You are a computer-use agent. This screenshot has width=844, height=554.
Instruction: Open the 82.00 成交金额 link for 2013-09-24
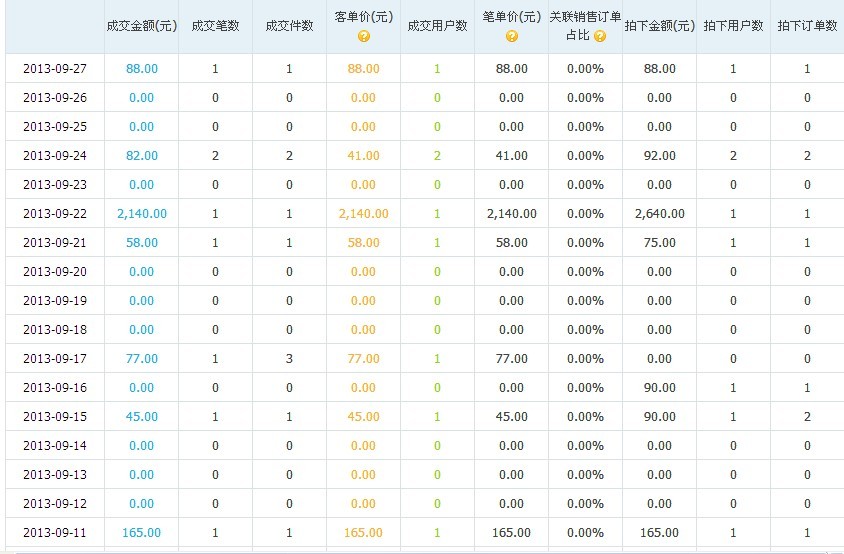142,156
